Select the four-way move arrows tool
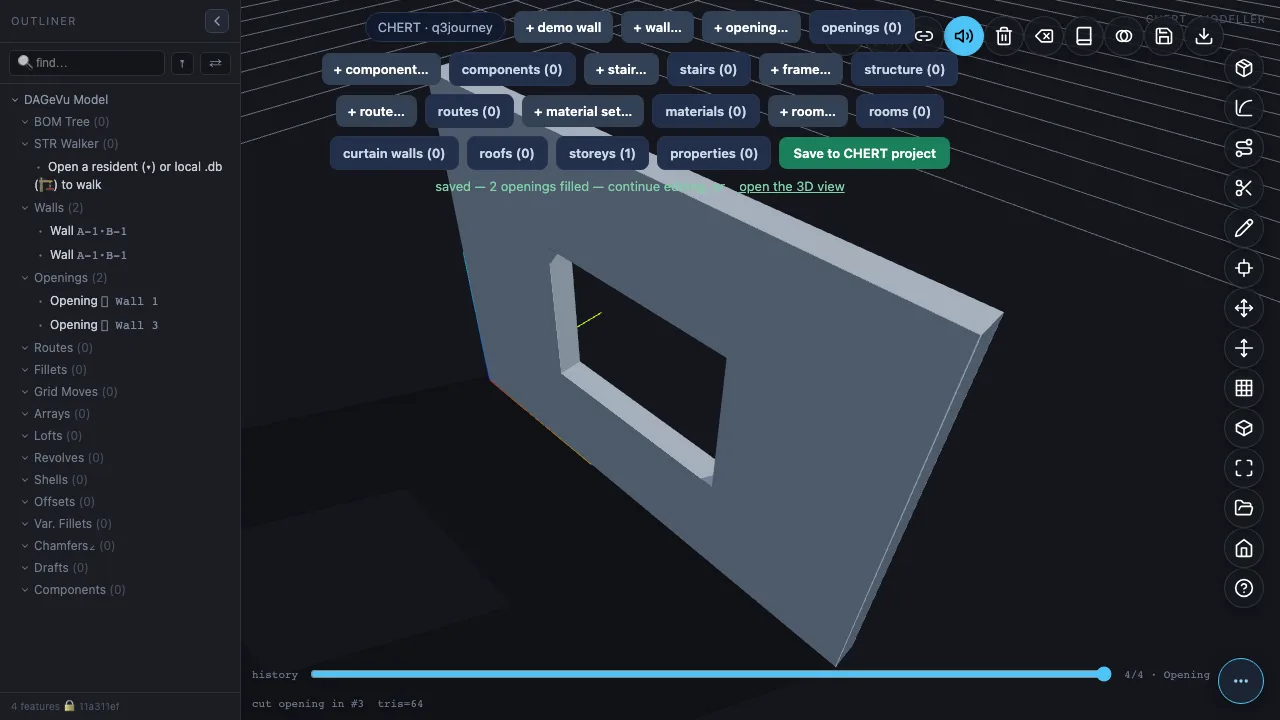Viewport: 1280px width, 720px height. [1244, 308]
